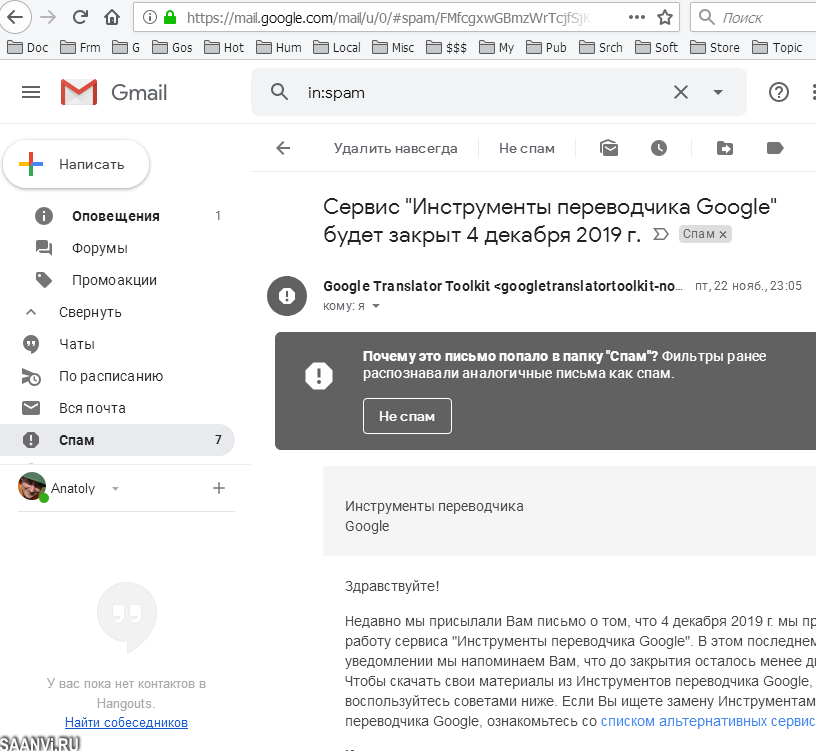
Task: Apply label with tag icon
Action: tap(775, 148)
